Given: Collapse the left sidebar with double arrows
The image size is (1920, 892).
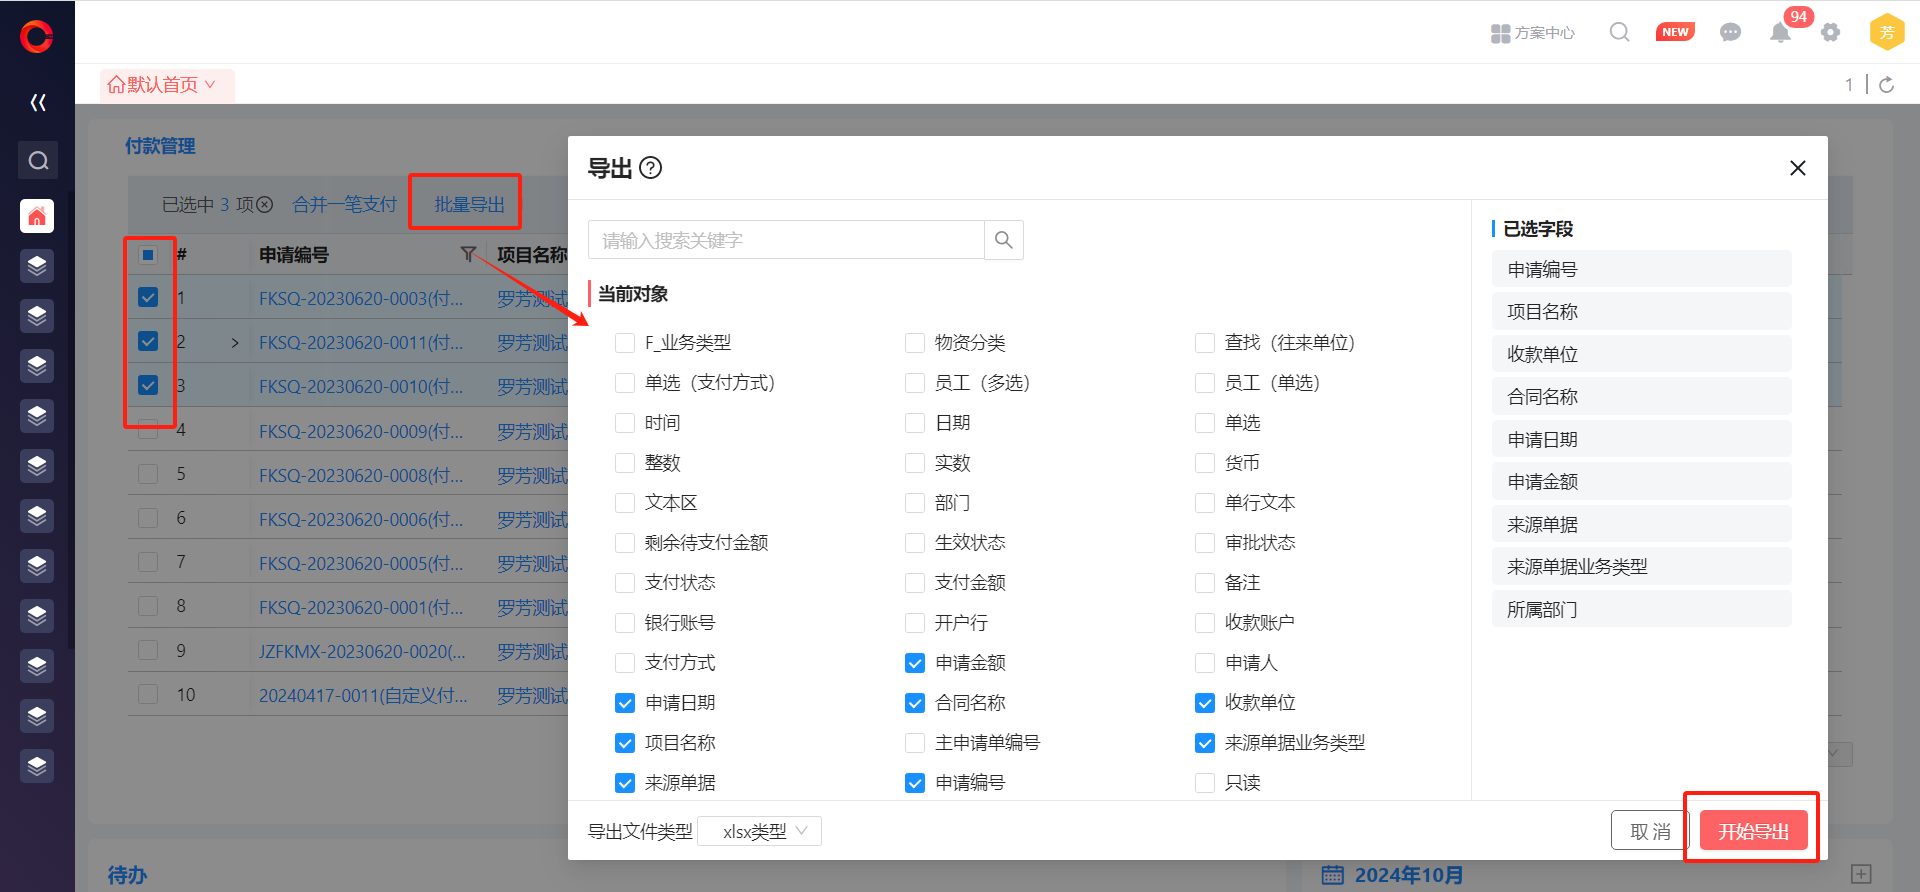Looking at the screenshot, I should point(38,102).
